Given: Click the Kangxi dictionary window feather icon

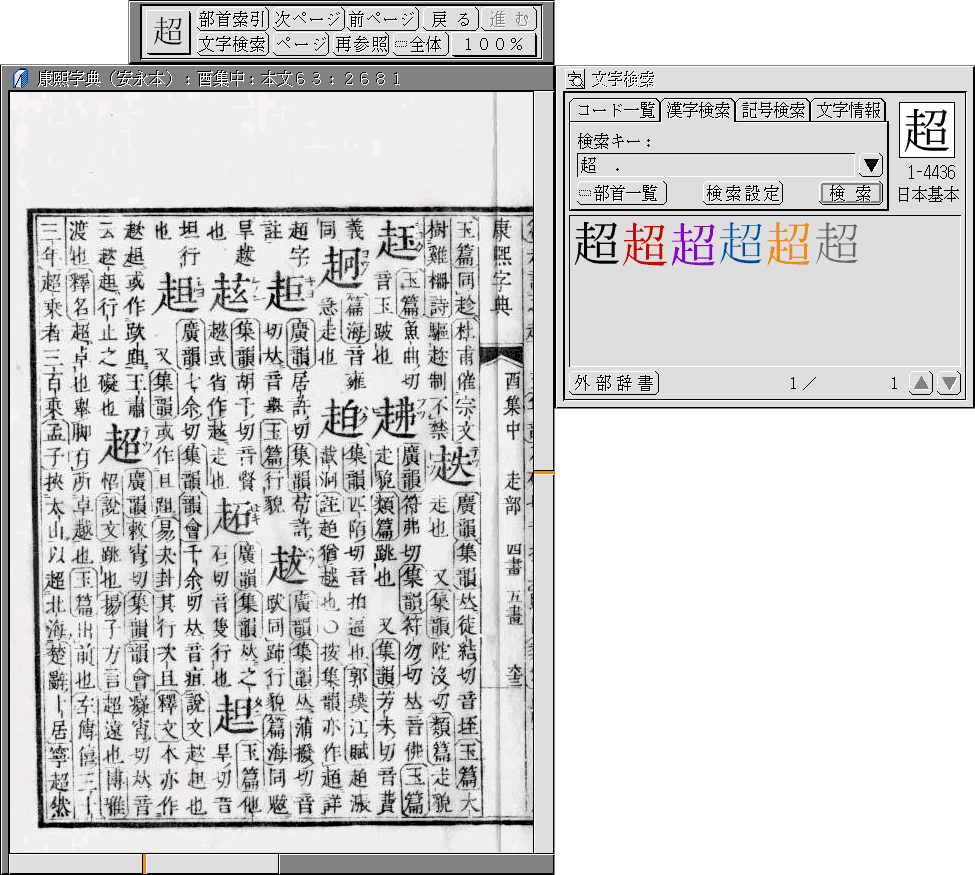Looking at the screenshot, I should coord(20,79).
